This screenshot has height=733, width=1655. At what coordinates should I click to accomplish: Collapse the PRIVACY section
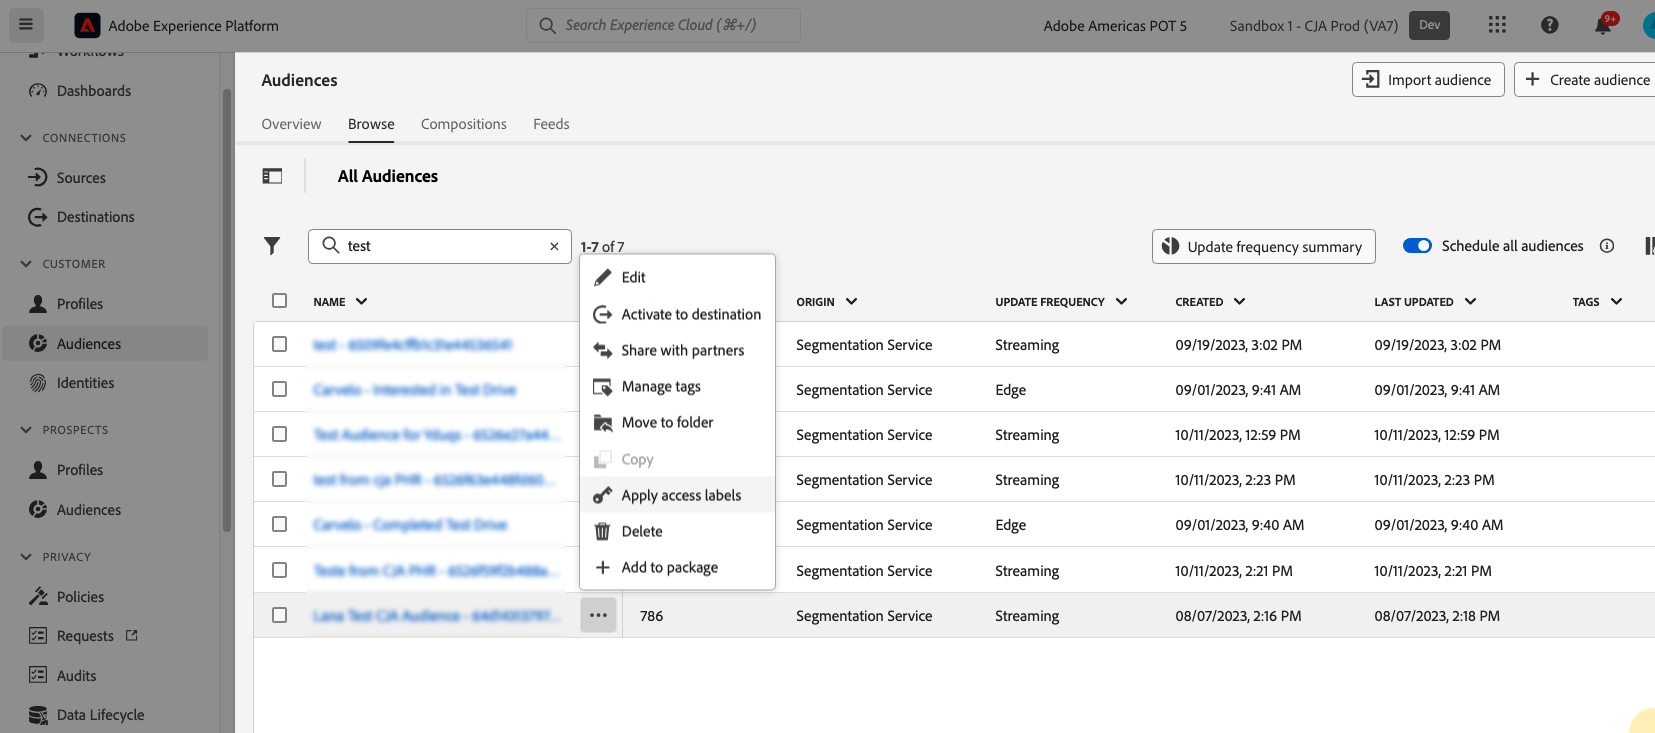[26, 557]
